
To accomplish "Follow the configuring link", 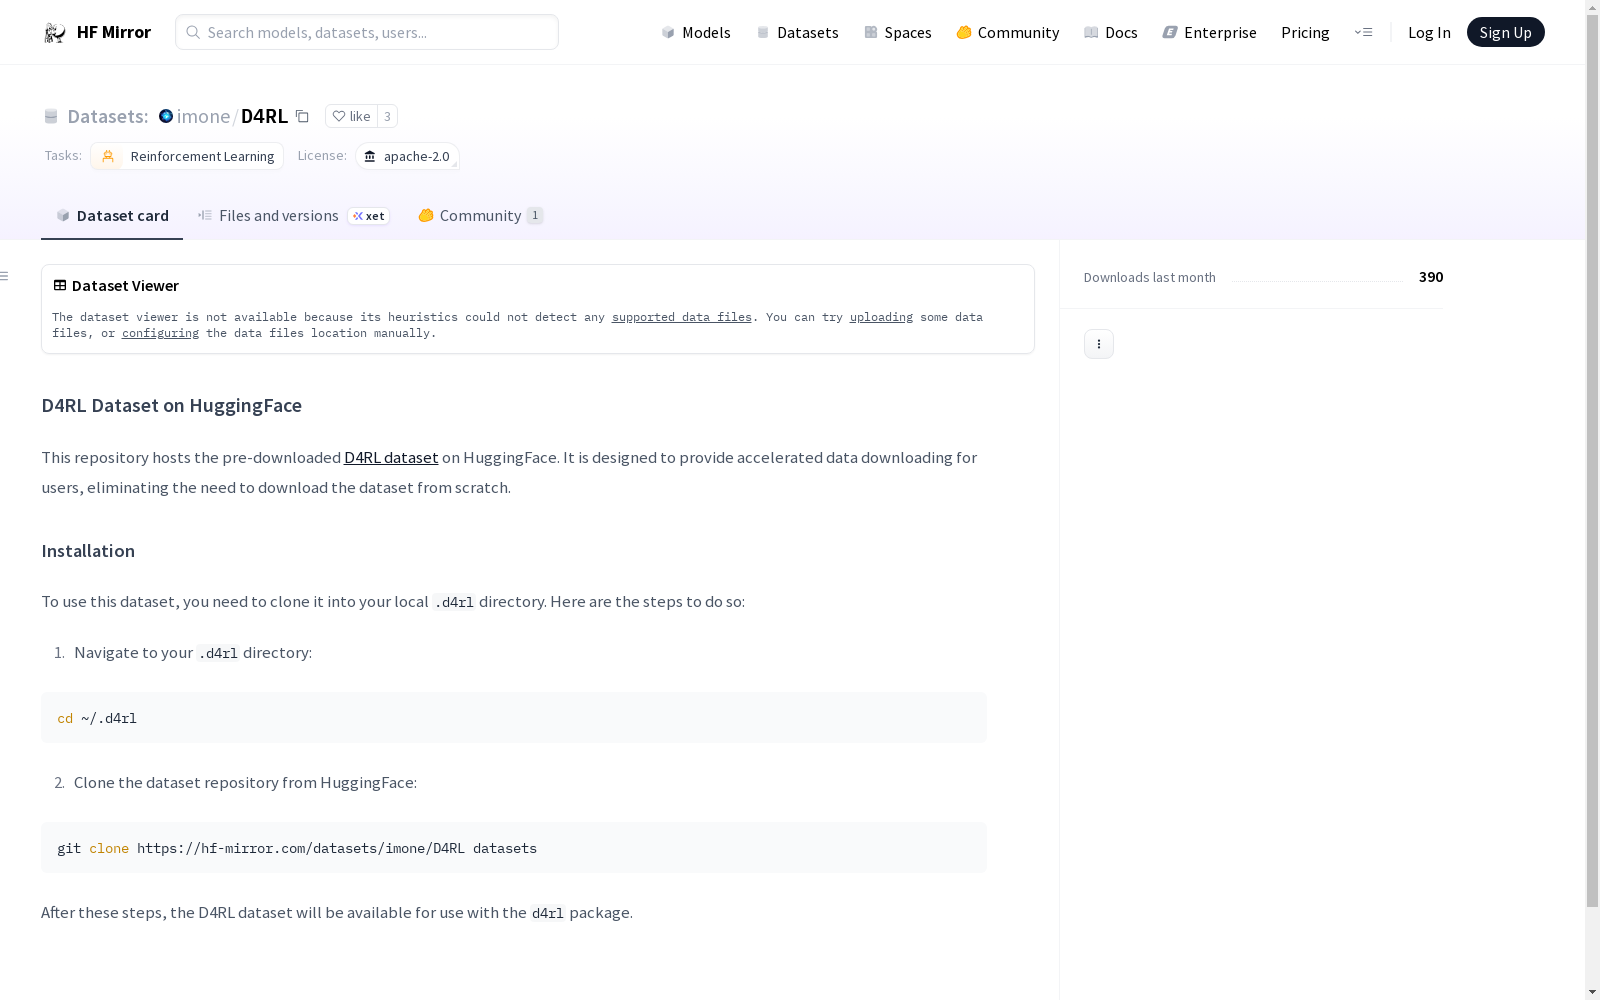I will tap(160, 333).
